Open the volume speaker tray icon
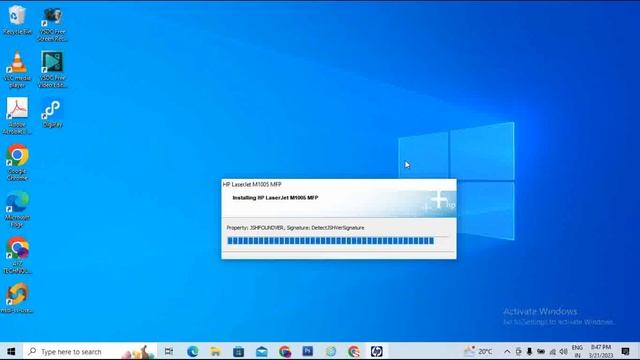This screenshot has height=360, width=640. click(564, 351)
